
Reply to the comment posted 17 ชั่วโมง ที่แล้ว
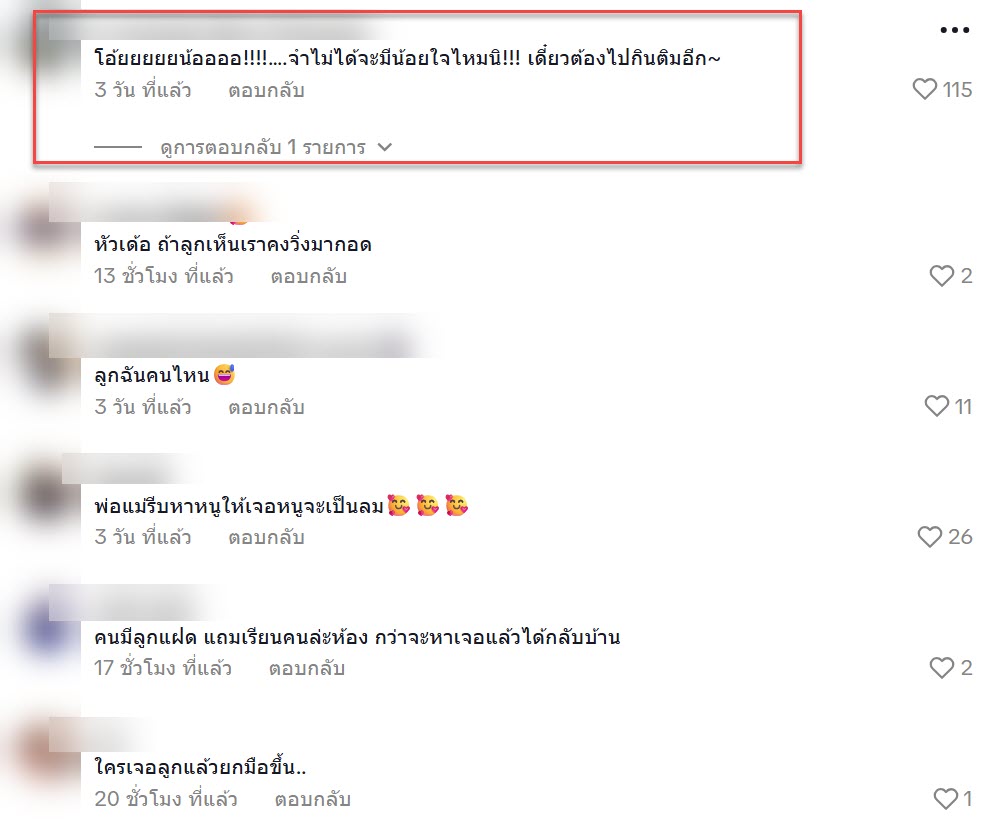307,668
